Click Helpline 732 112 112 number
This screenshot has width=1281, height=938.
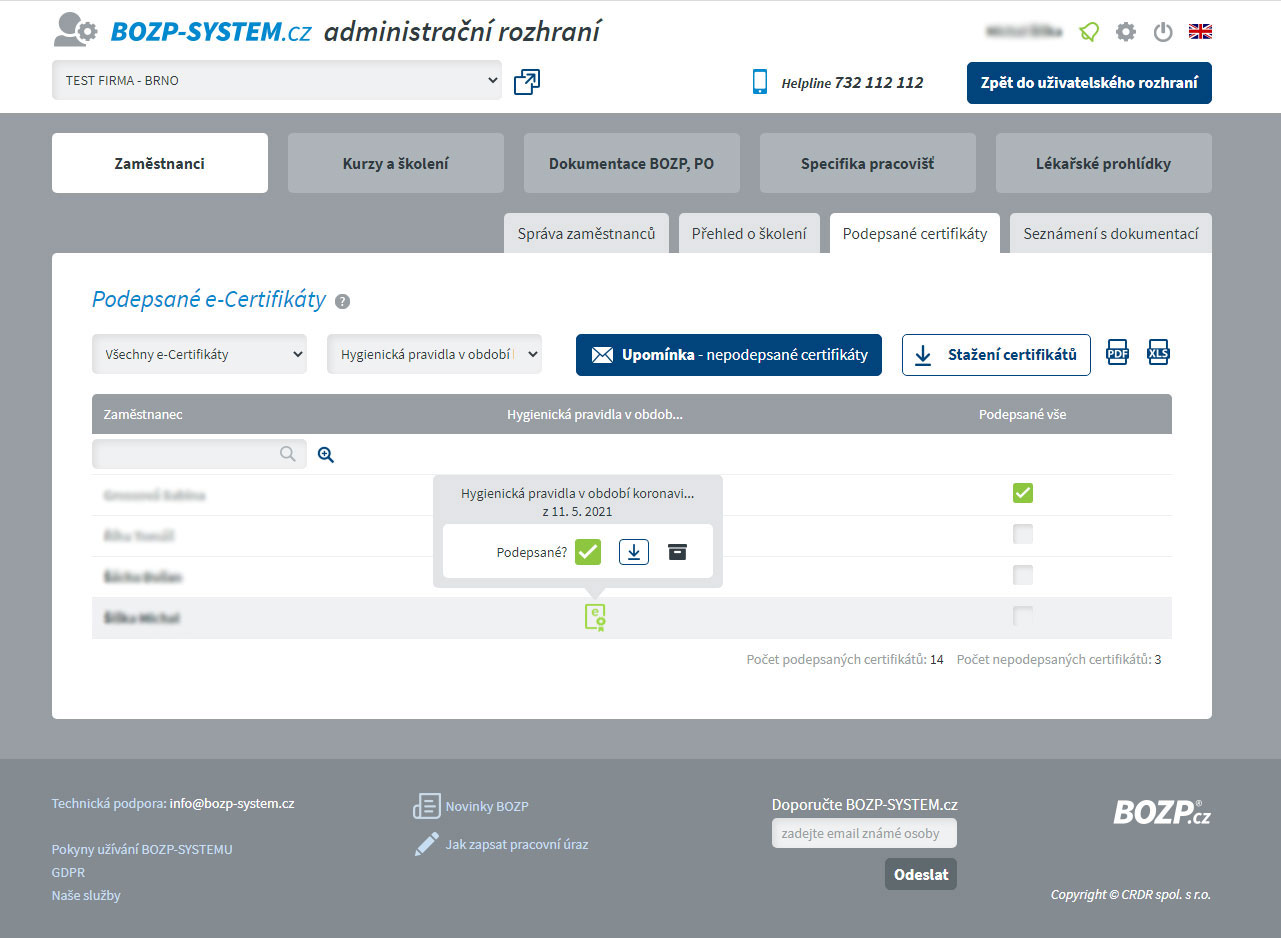click(x=852, y=83)
